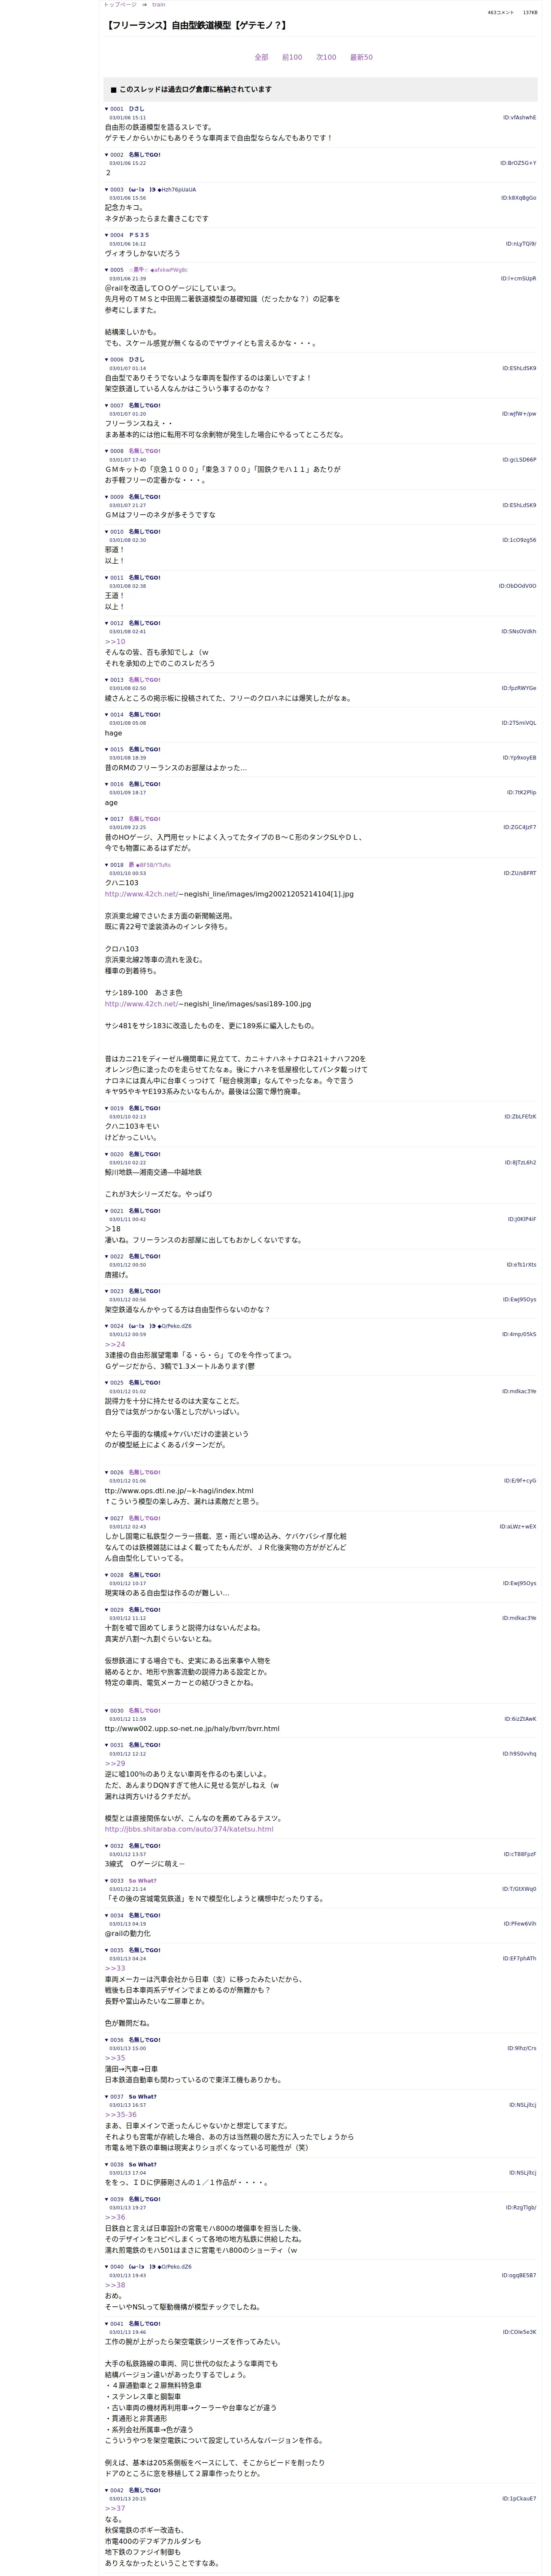
Task: Click the age text in post 0016
Action: [111, 803]
